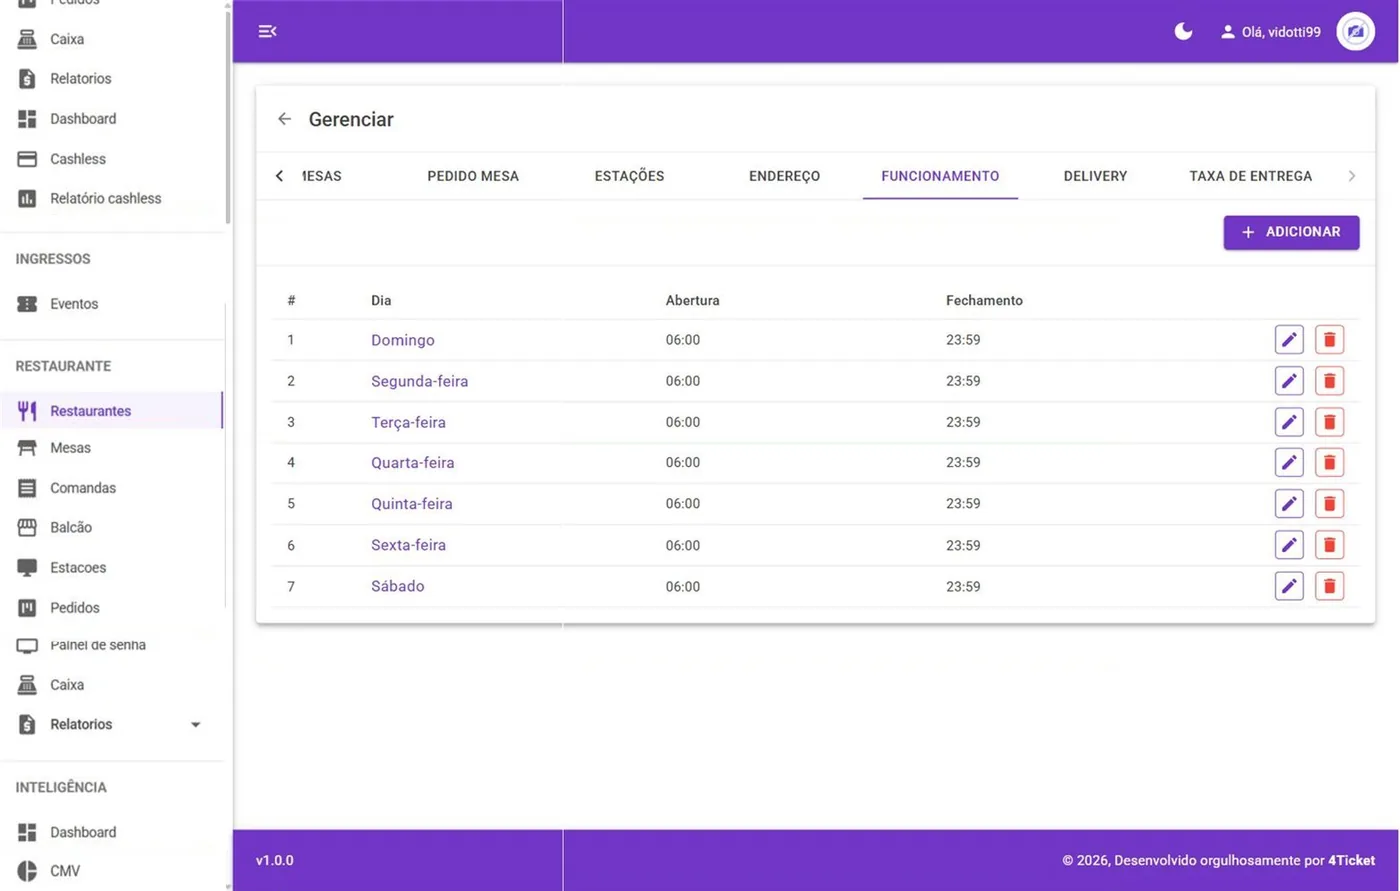
Task: Delete the Quinta-feira entry
Action: pyautogui.click(x=1329, y=503)
